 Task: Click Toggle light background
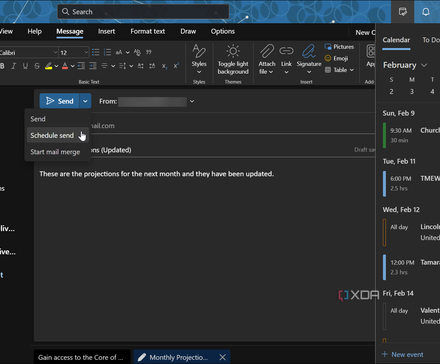point(233,59)
